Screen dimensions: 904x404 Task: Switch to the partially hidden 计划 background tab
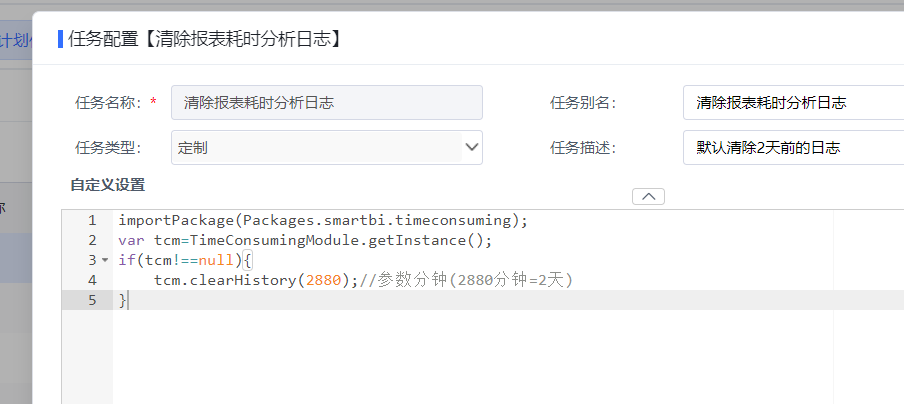pyautogui.click(x=16, y=40)
